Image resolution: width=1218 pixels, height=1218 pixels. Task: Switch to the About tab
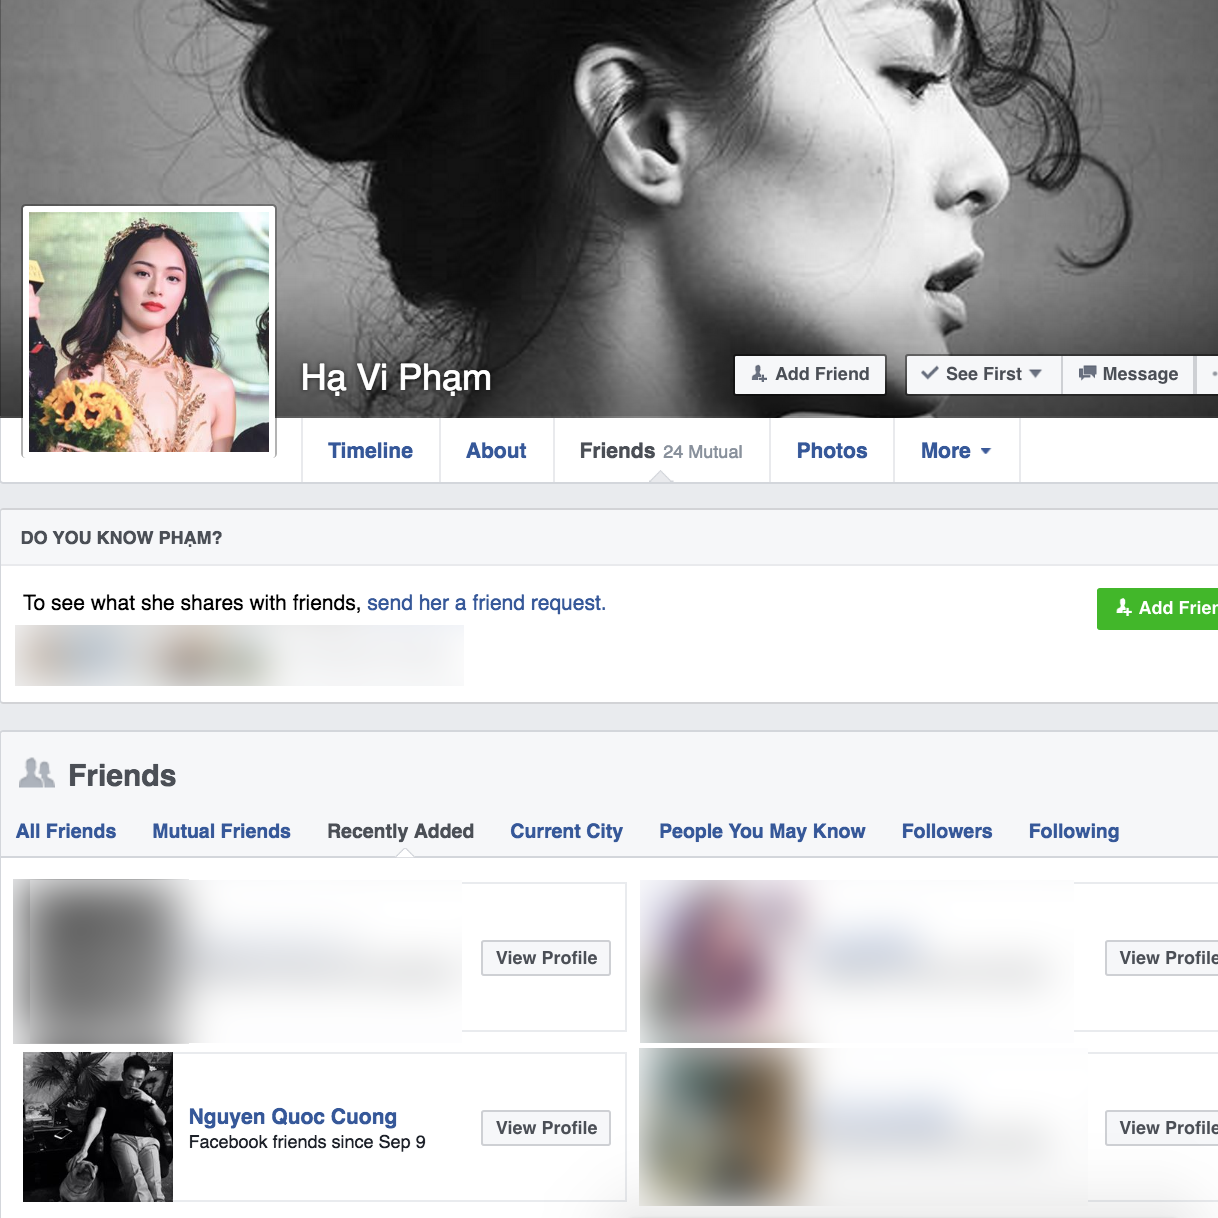[496, 451]
